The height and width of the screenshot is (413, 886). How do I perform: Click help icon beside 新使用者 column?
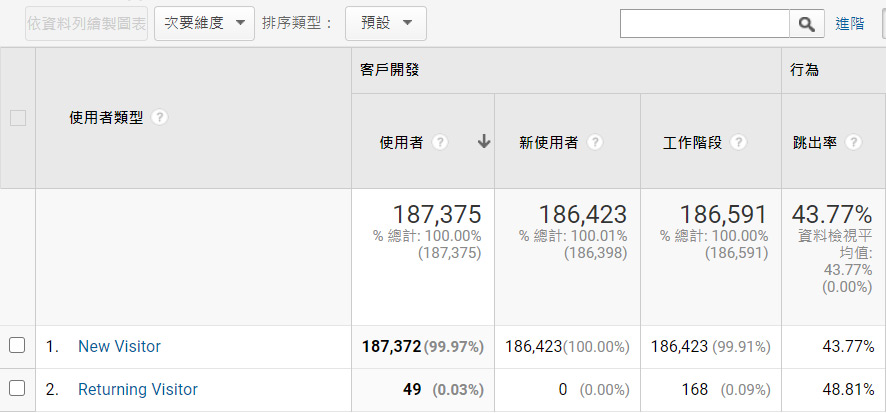pyautogui.click(x=595, y=143)
